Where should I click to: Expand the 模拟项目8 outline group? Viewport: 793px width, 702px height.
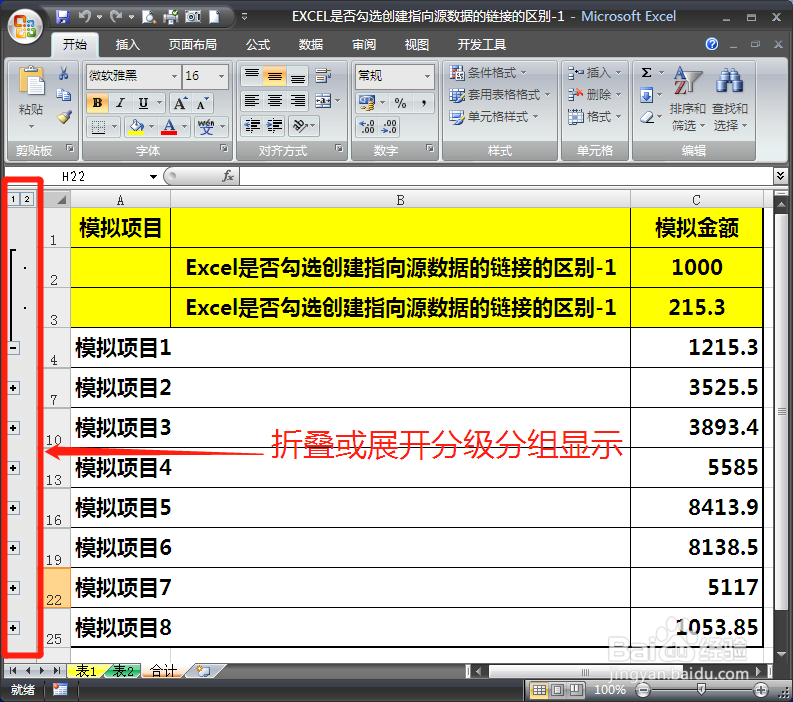[x=14, y=628]
